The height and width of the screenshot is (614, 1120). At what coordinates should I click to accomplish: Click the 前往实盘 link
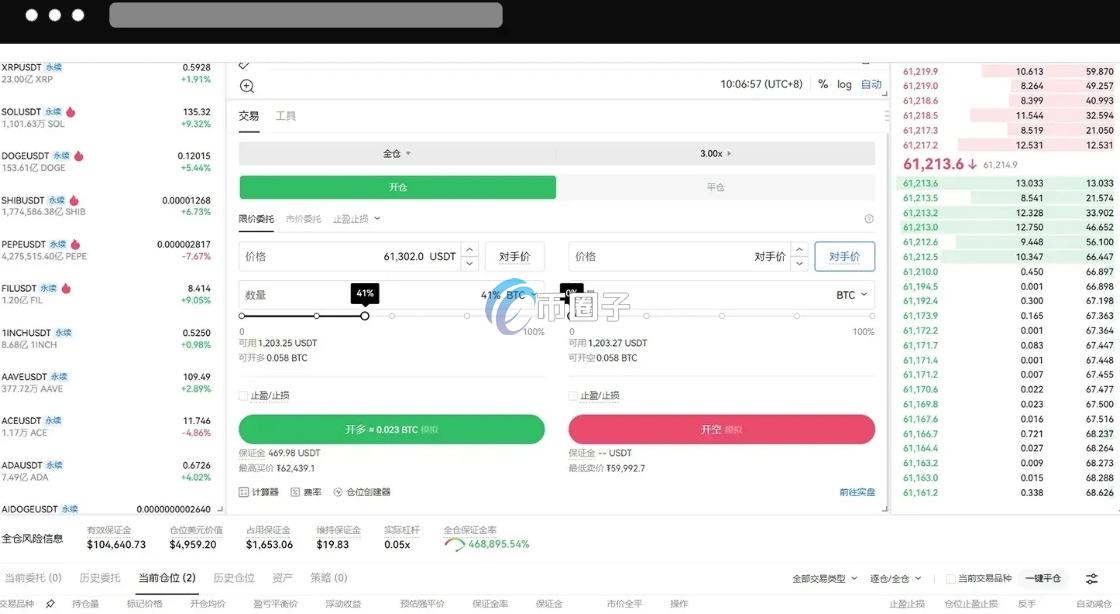856,491
